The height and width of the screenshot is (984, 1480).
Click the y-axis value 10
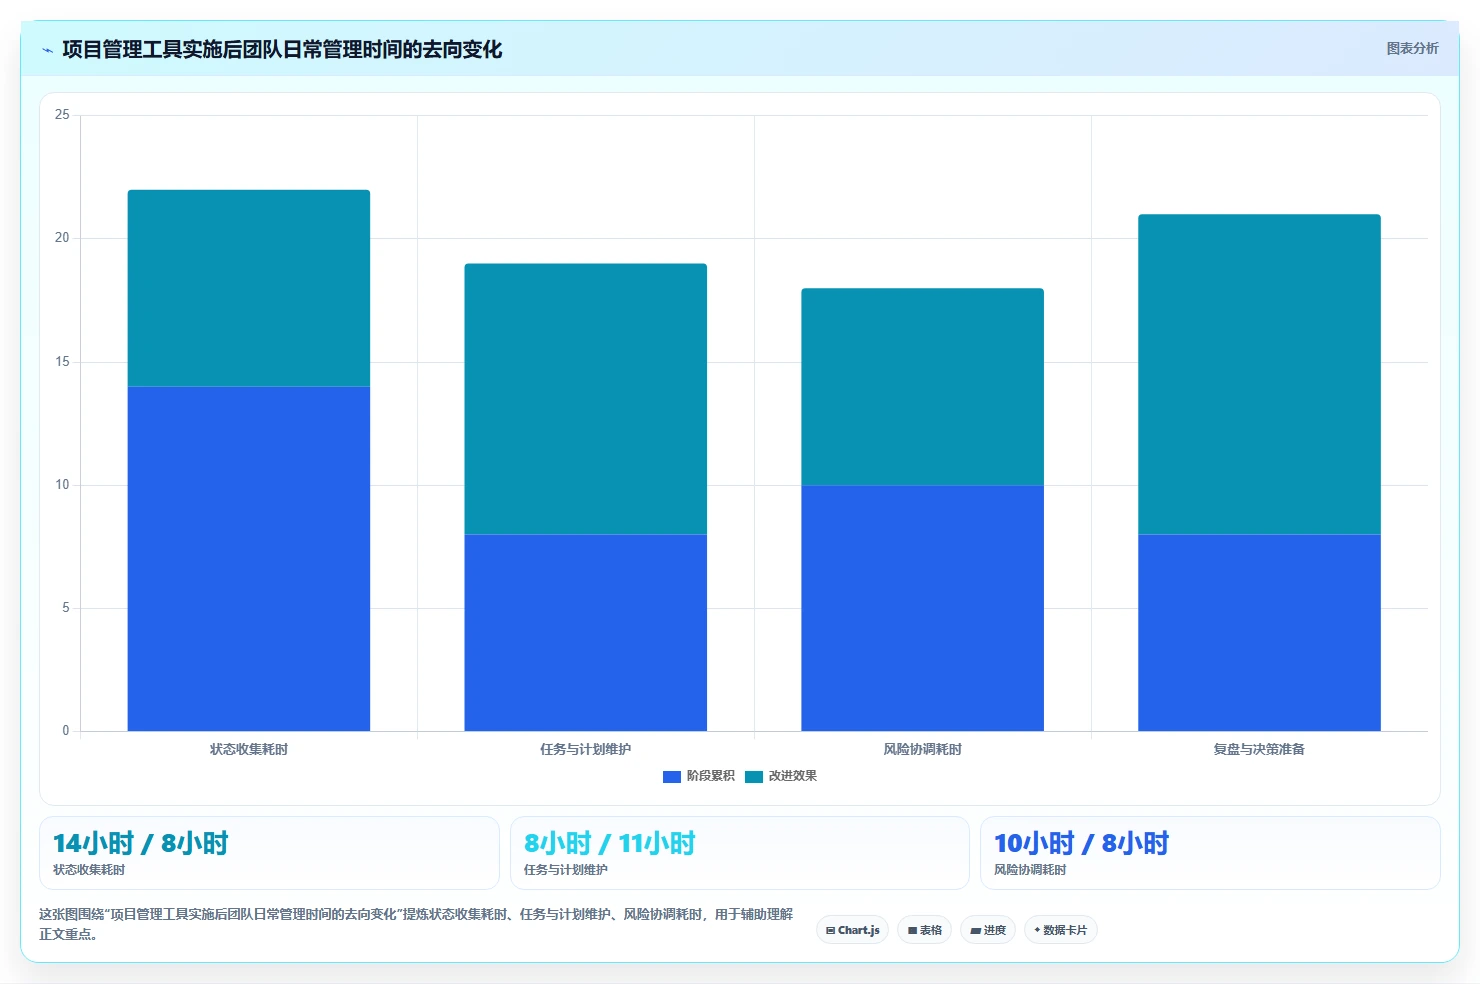point(62,485)
